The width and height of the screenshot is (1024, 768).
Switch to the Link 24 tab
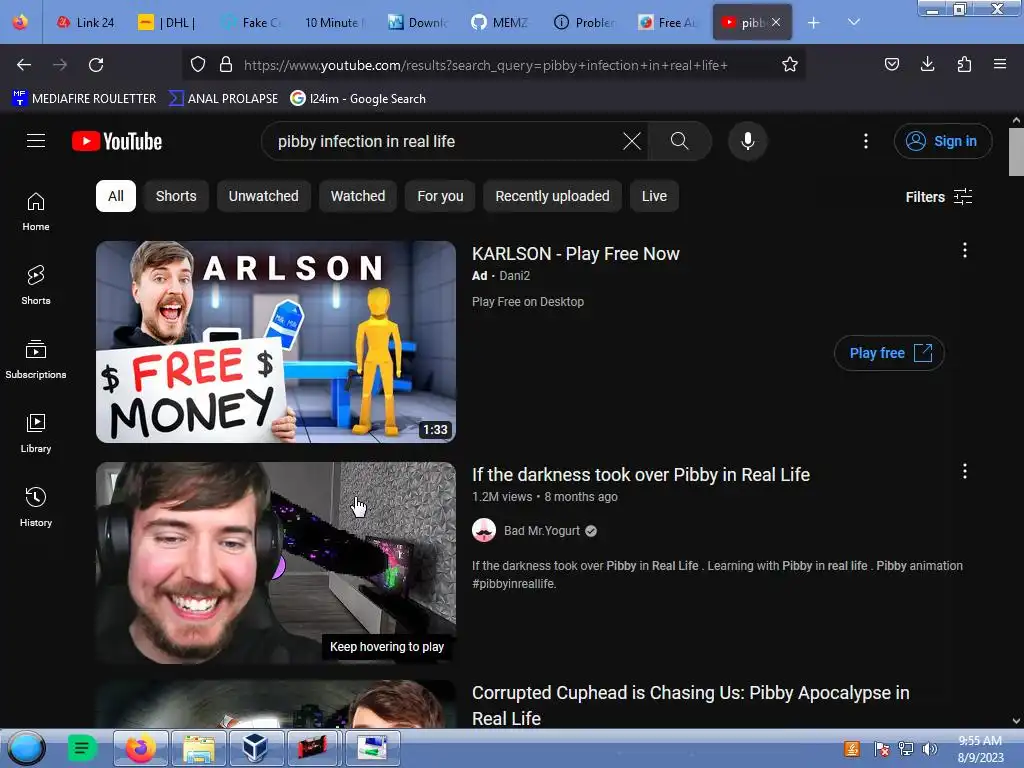click(x=86, y=23)
